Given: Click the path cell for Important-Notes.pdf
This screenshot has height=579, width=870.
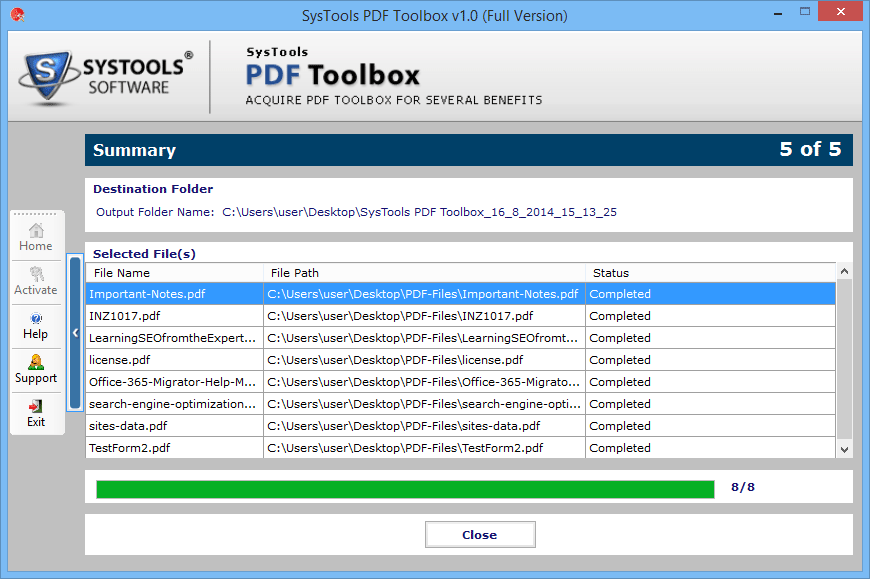Looking at the screenshot, I should point(424,294).
